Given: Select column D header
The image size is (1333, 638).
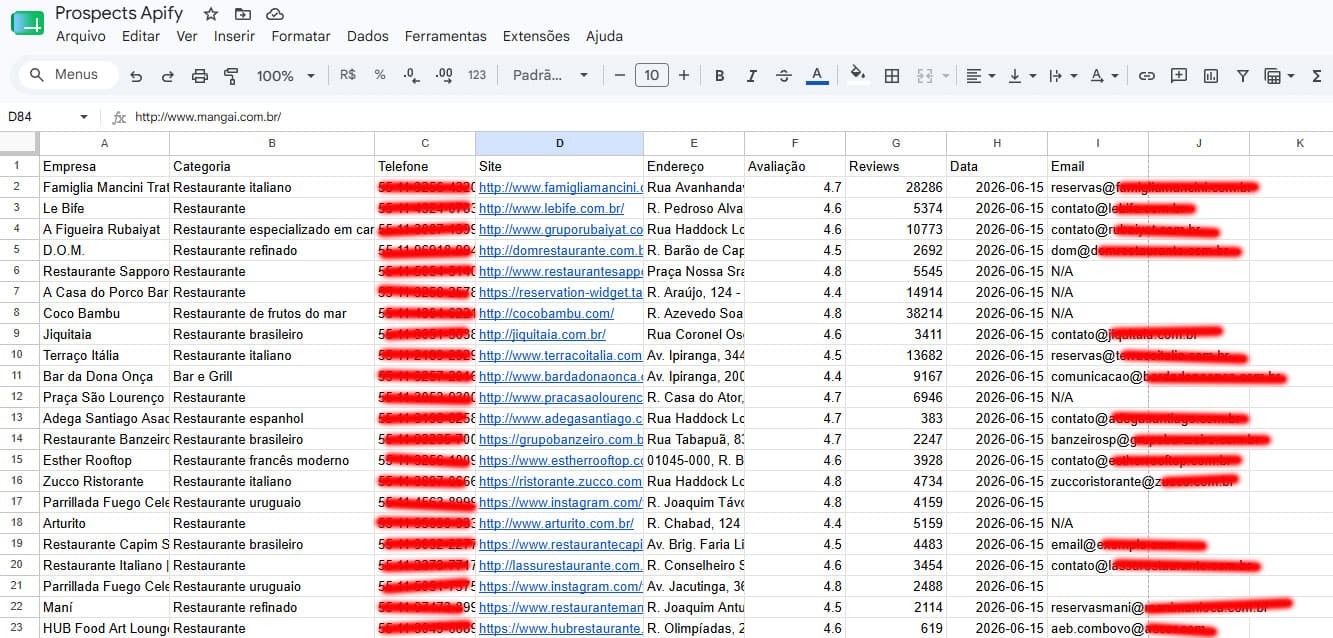Looking at the screenshot, I should [x=559, y=143].
